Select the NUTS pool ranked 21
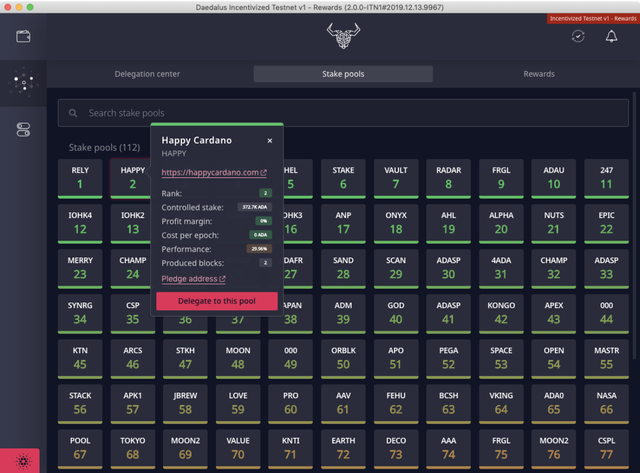This screenshot has width=640, height=473. click(554, 224)
